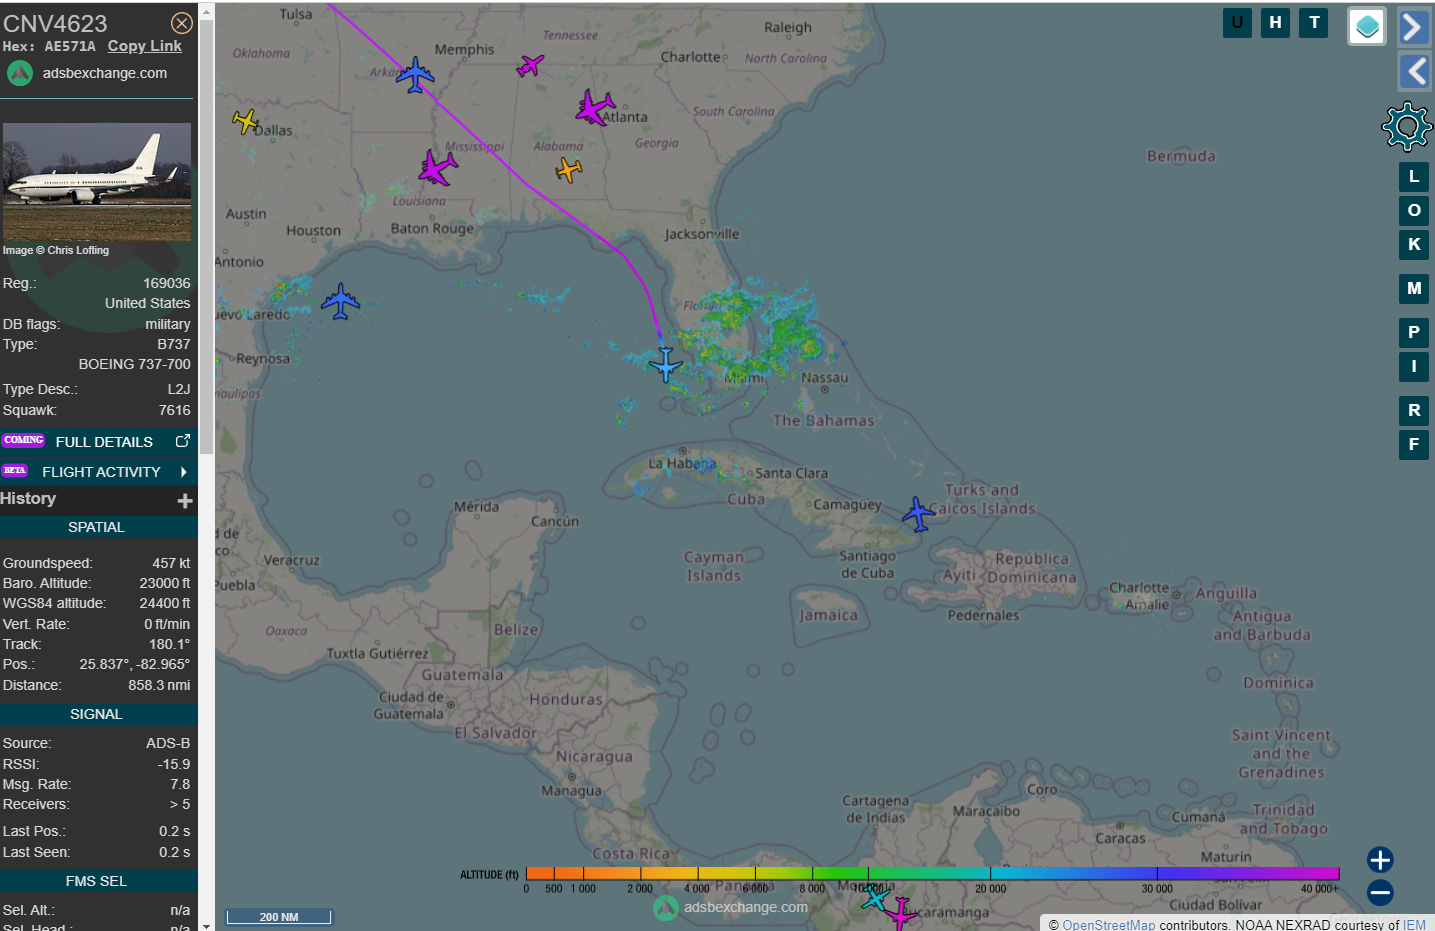The image size is (1435, 931).
Task: Toggle the T button in map header
Action: 1314,22
